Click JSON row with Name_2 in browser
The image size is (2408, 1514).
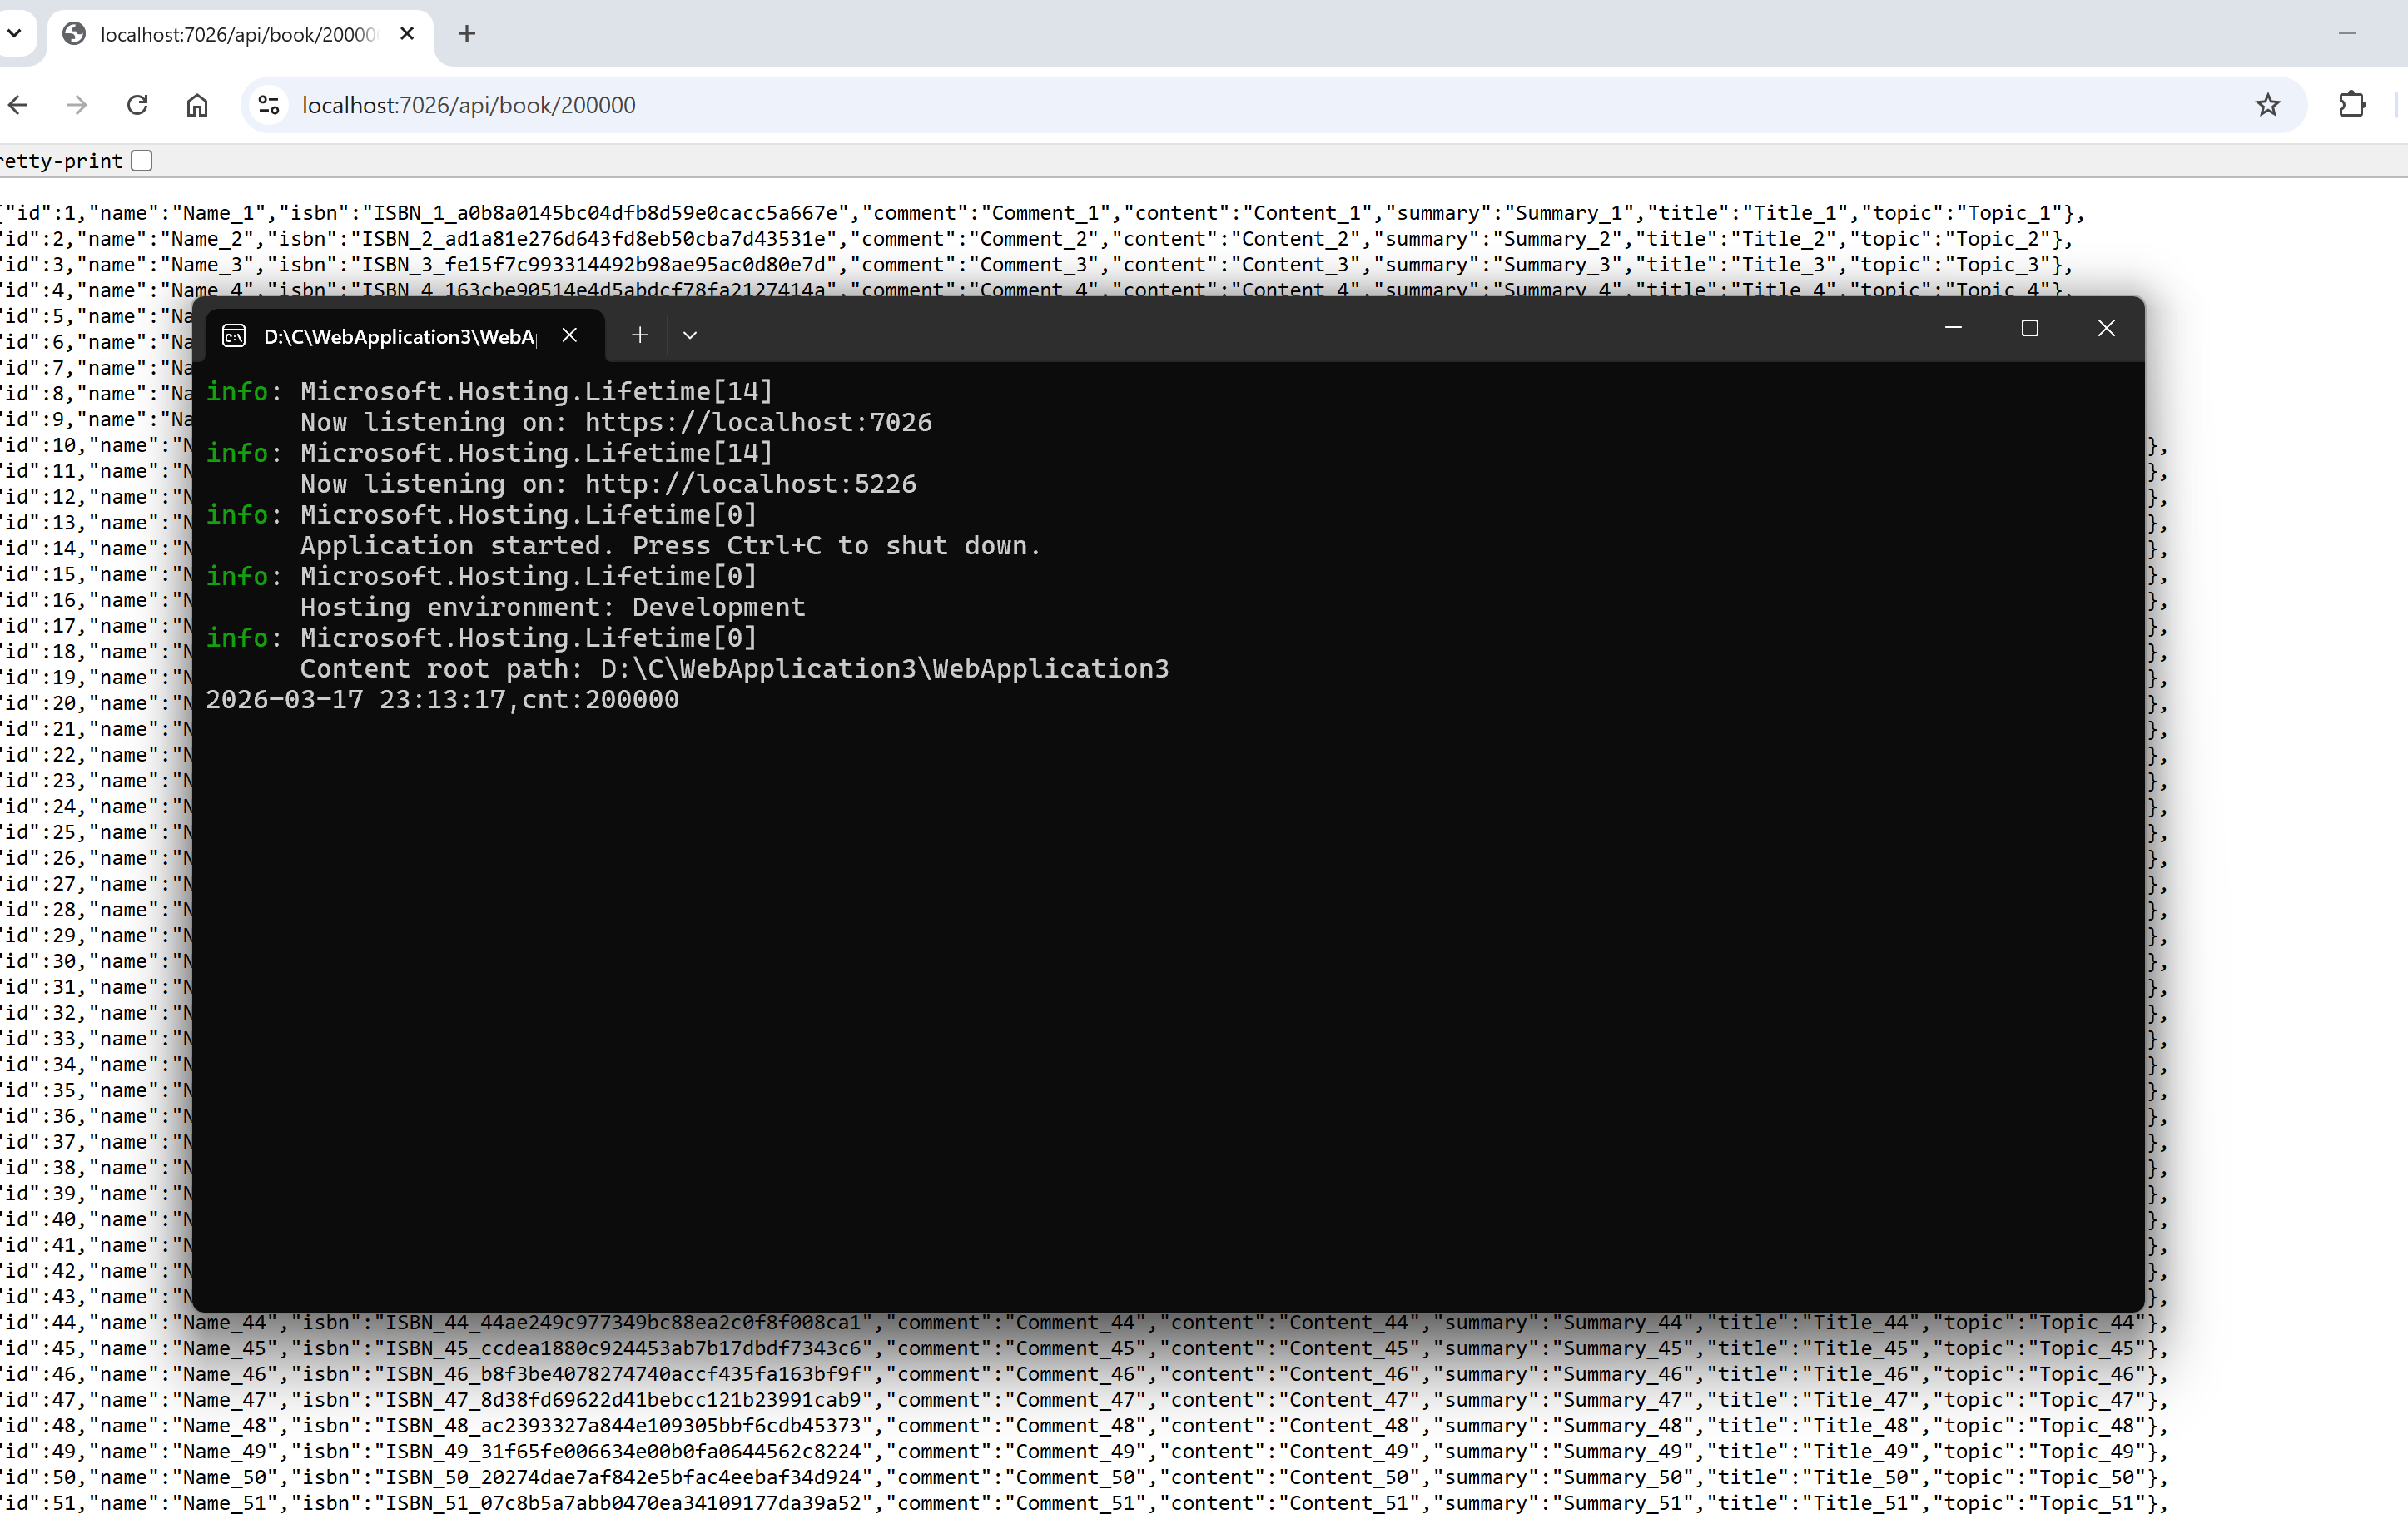1037,239
